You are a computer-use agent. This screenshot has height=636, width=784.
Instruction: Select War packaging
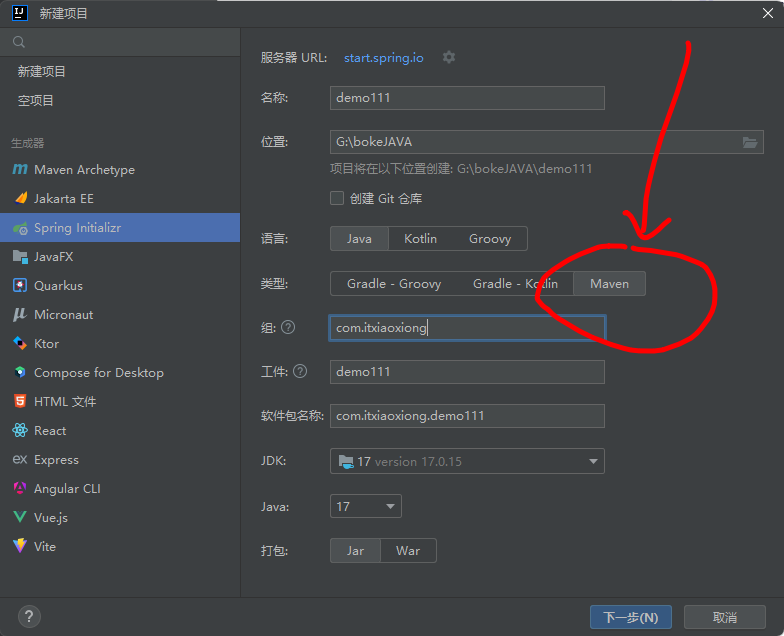pos(408,550)
